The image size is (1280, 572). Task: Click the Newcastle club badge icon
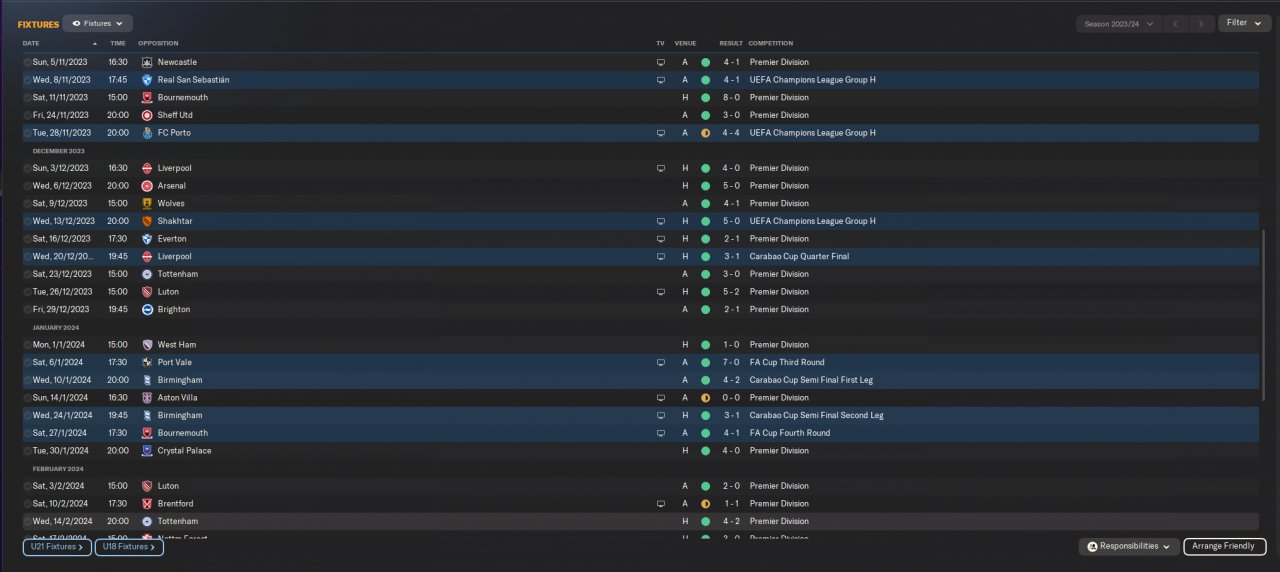147,62
